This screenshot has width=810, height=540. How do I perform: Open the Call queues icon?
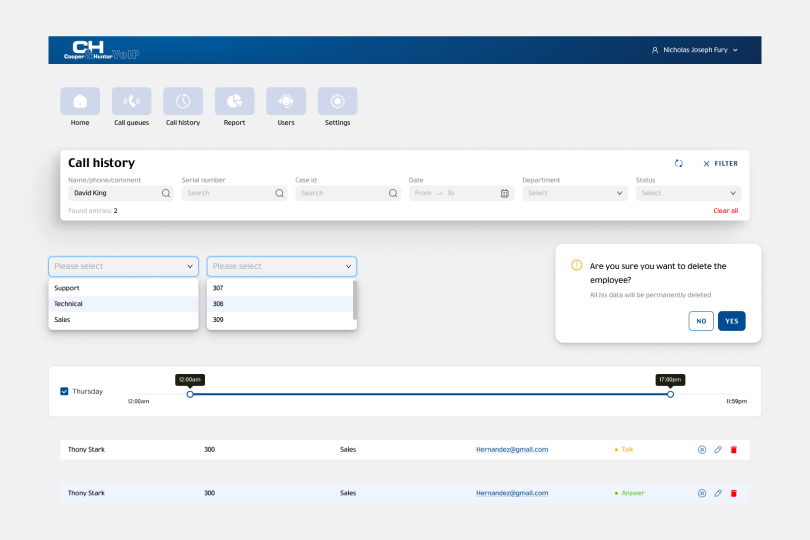coord(132,101)
